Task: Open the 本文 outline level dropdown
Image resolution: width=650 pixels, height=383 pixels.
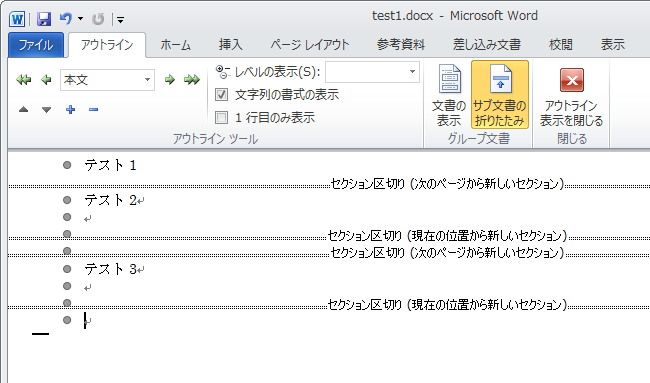Action: click(147, 80)
